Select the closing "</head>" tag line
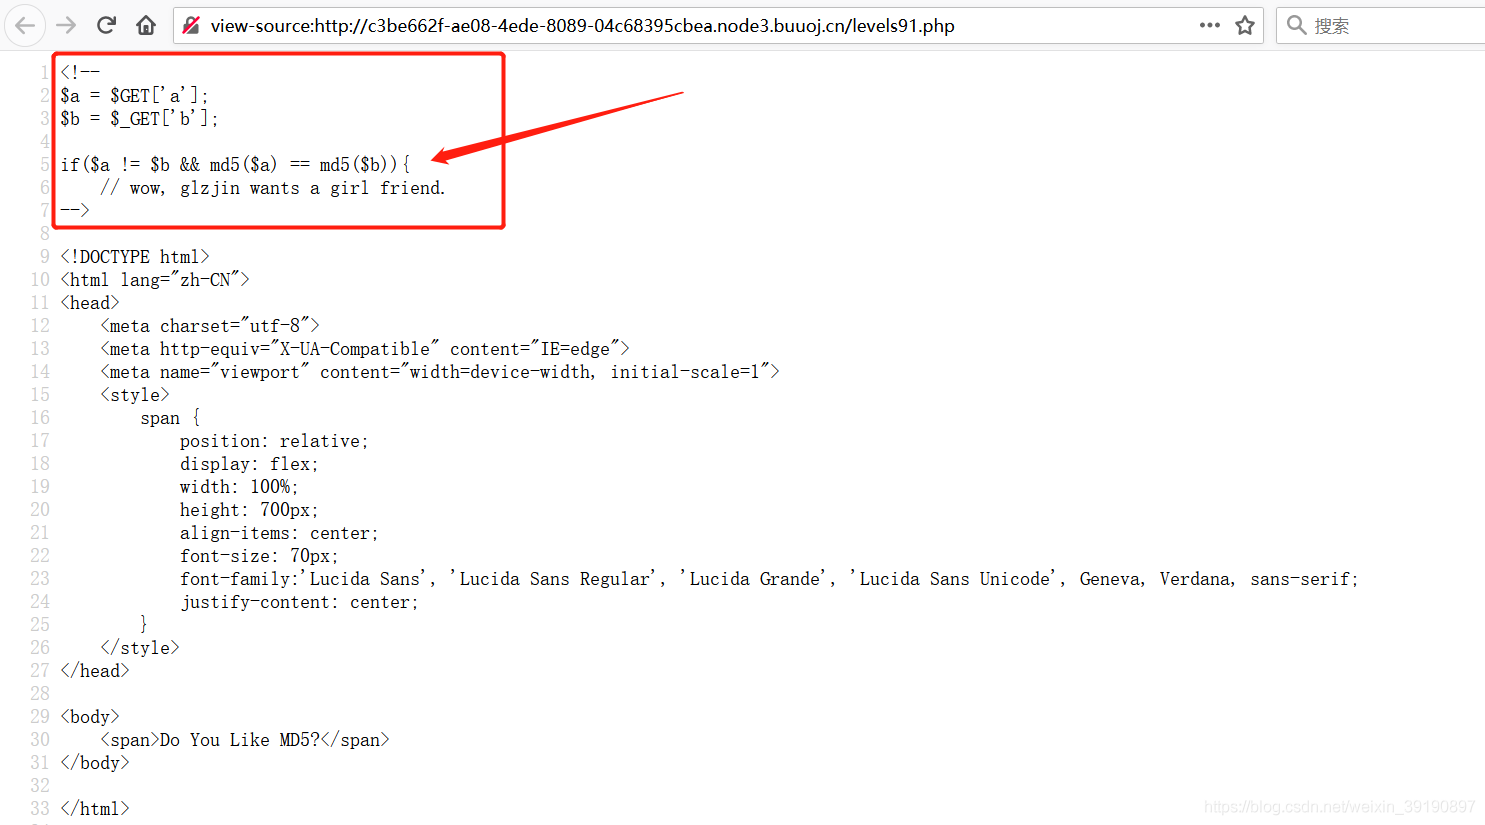Screen dimensions: 1485x825 click(95, 671)
